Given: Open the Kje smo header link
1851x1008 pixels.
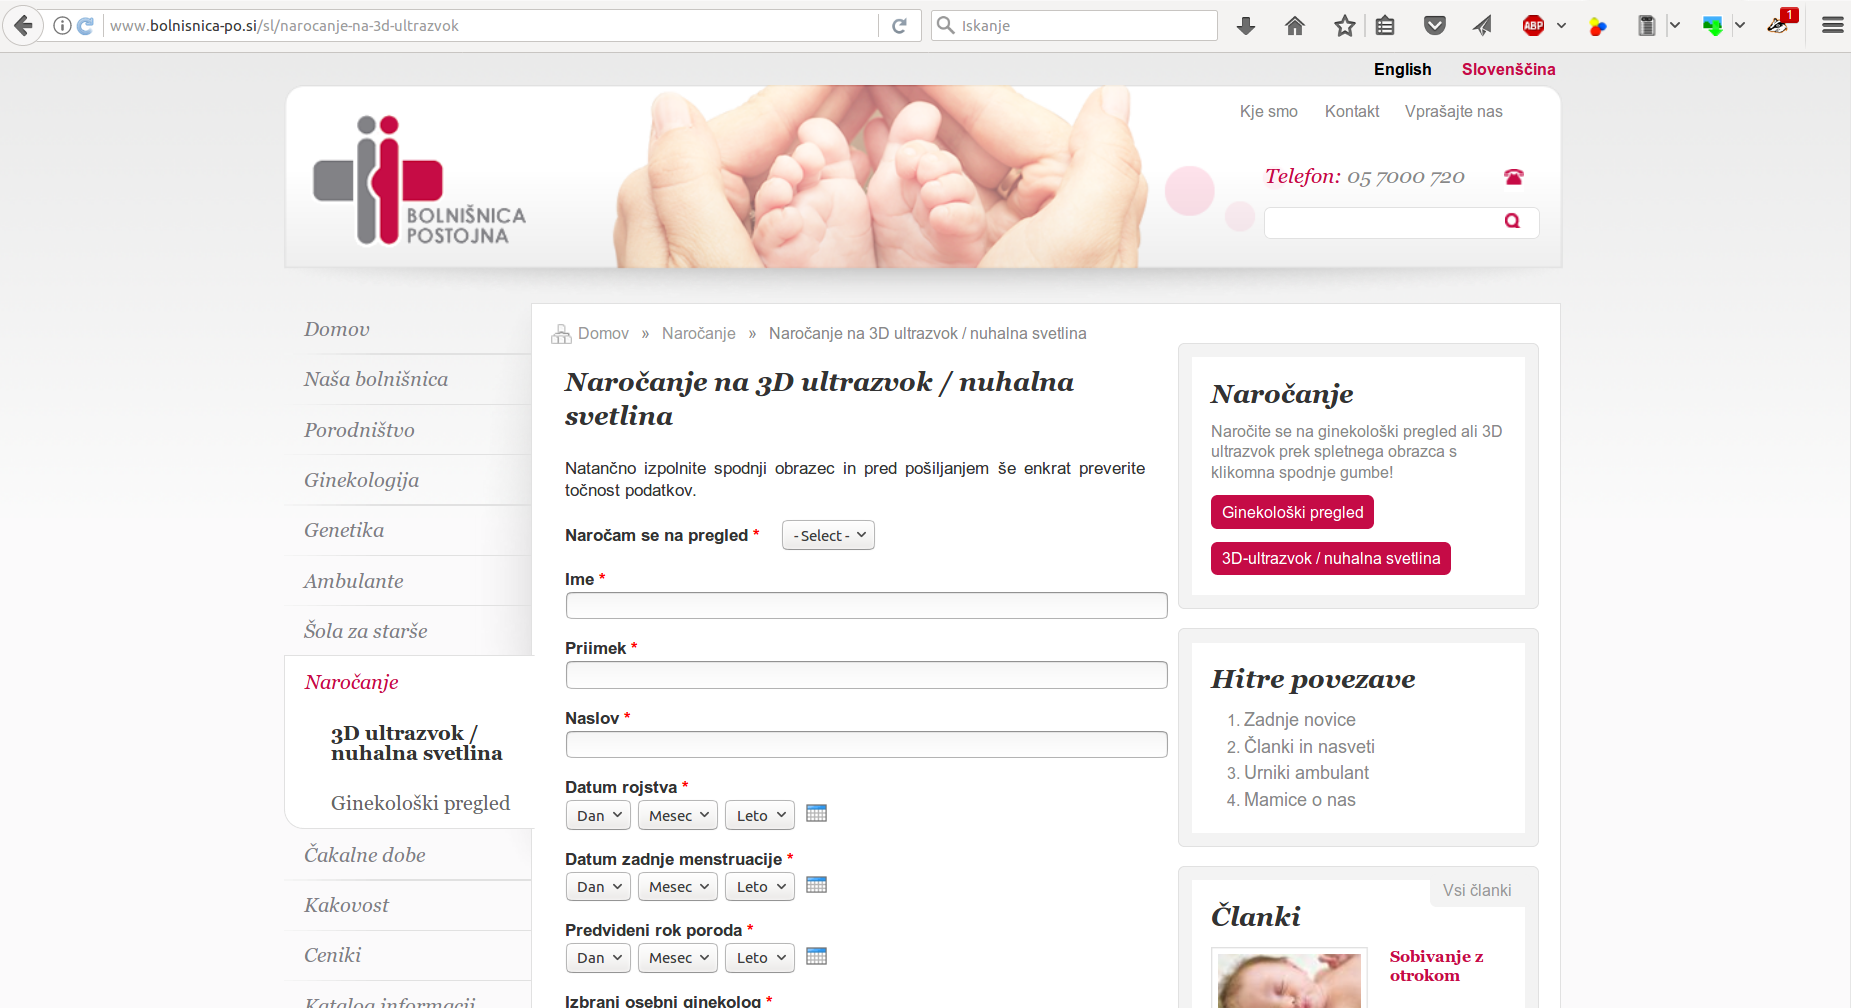Looking at the screenshot, I should point(1268,111).
